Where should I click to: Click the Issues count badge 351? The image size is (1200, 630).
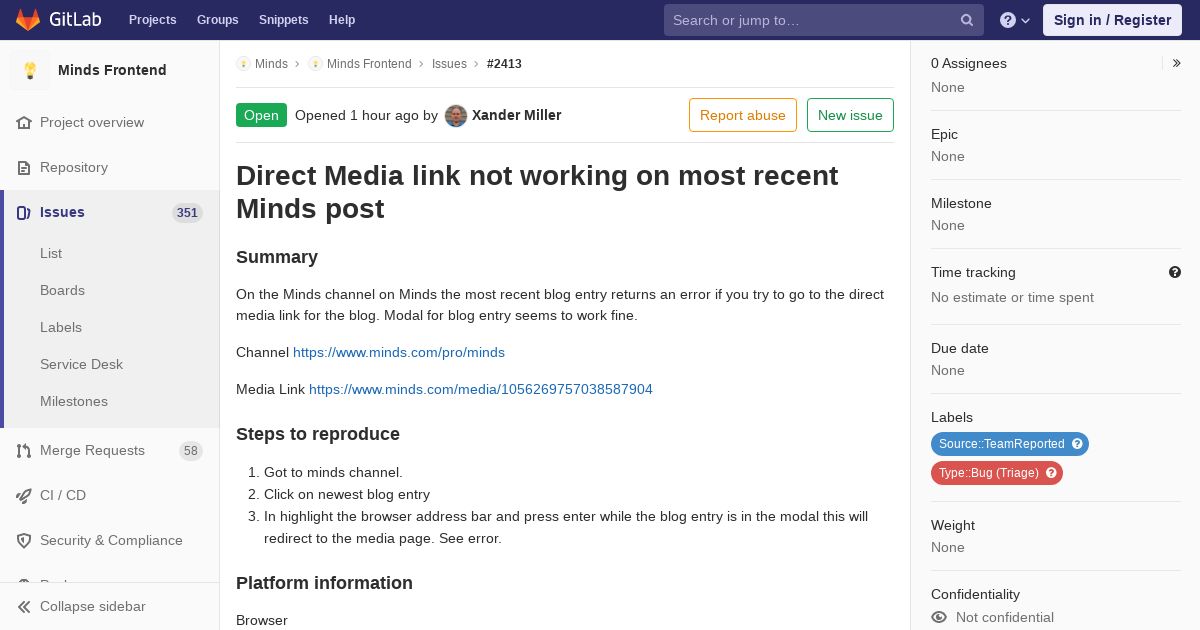pos(187,213)
